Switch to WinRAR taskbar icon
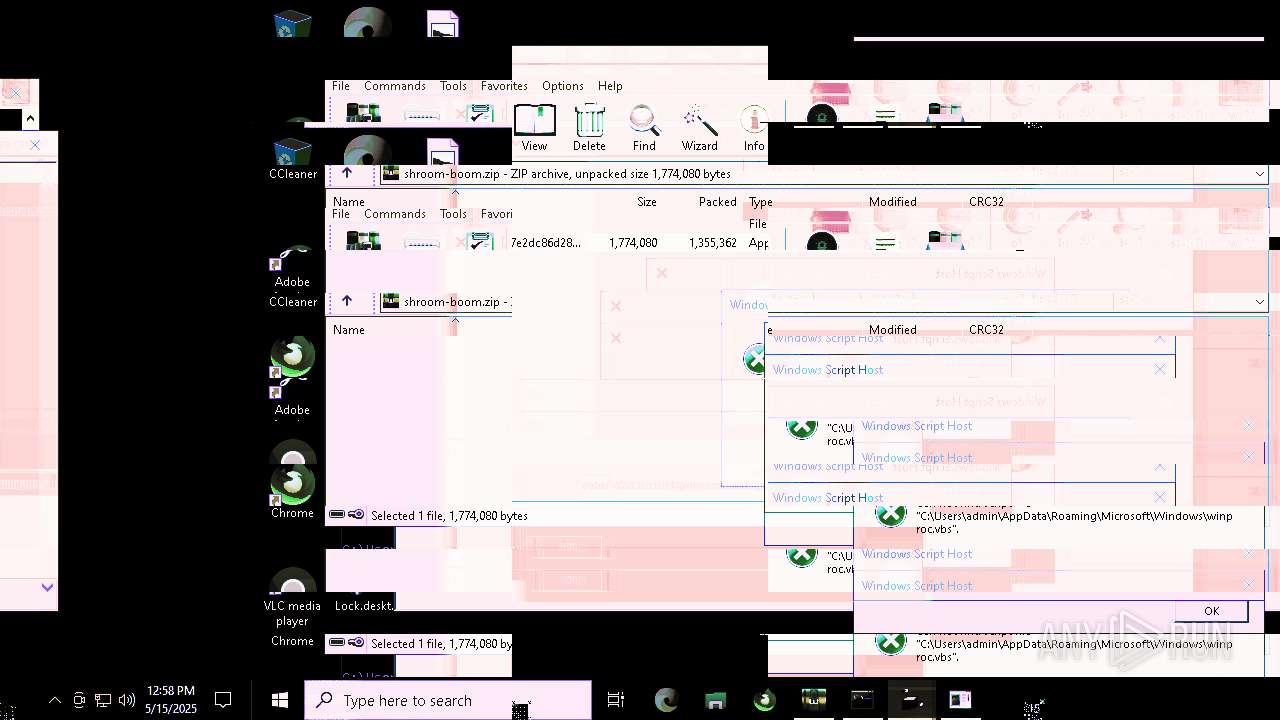This screenshot has height=720, width=1280. tap(813, 700)
